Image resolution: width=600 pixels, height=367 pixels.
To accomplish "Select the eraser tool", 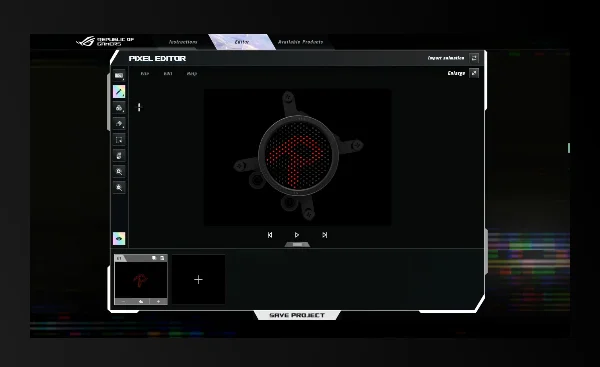I will click(x=119, y=124).
